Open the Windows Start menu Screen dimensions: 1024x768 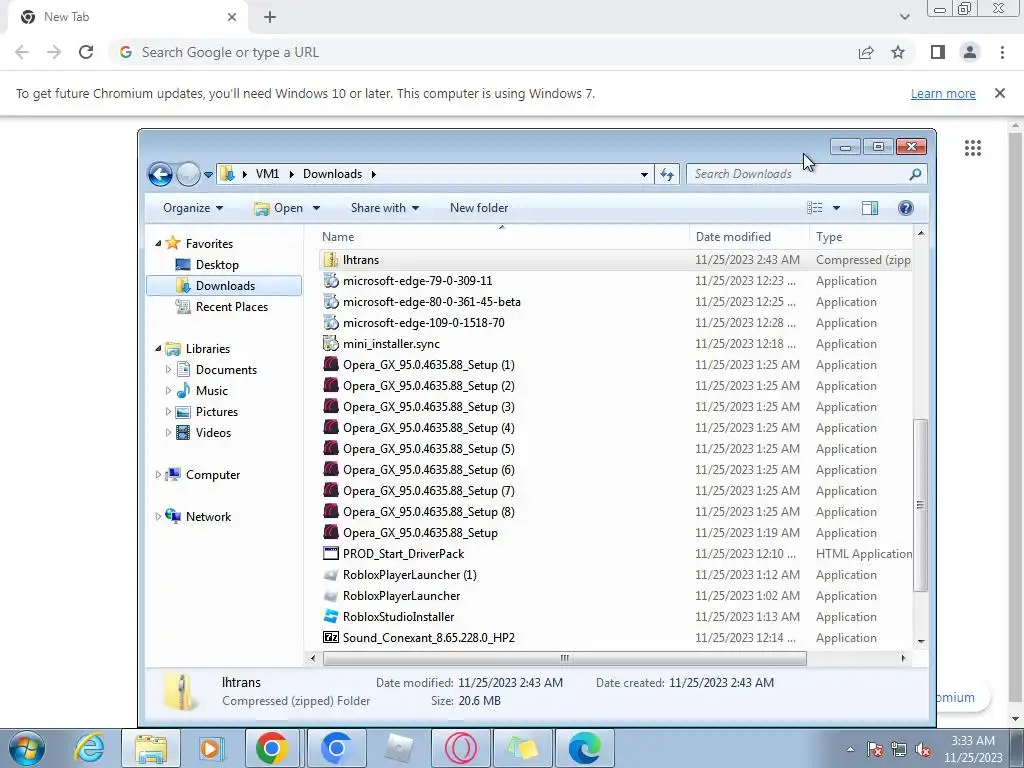pos(26,748)
